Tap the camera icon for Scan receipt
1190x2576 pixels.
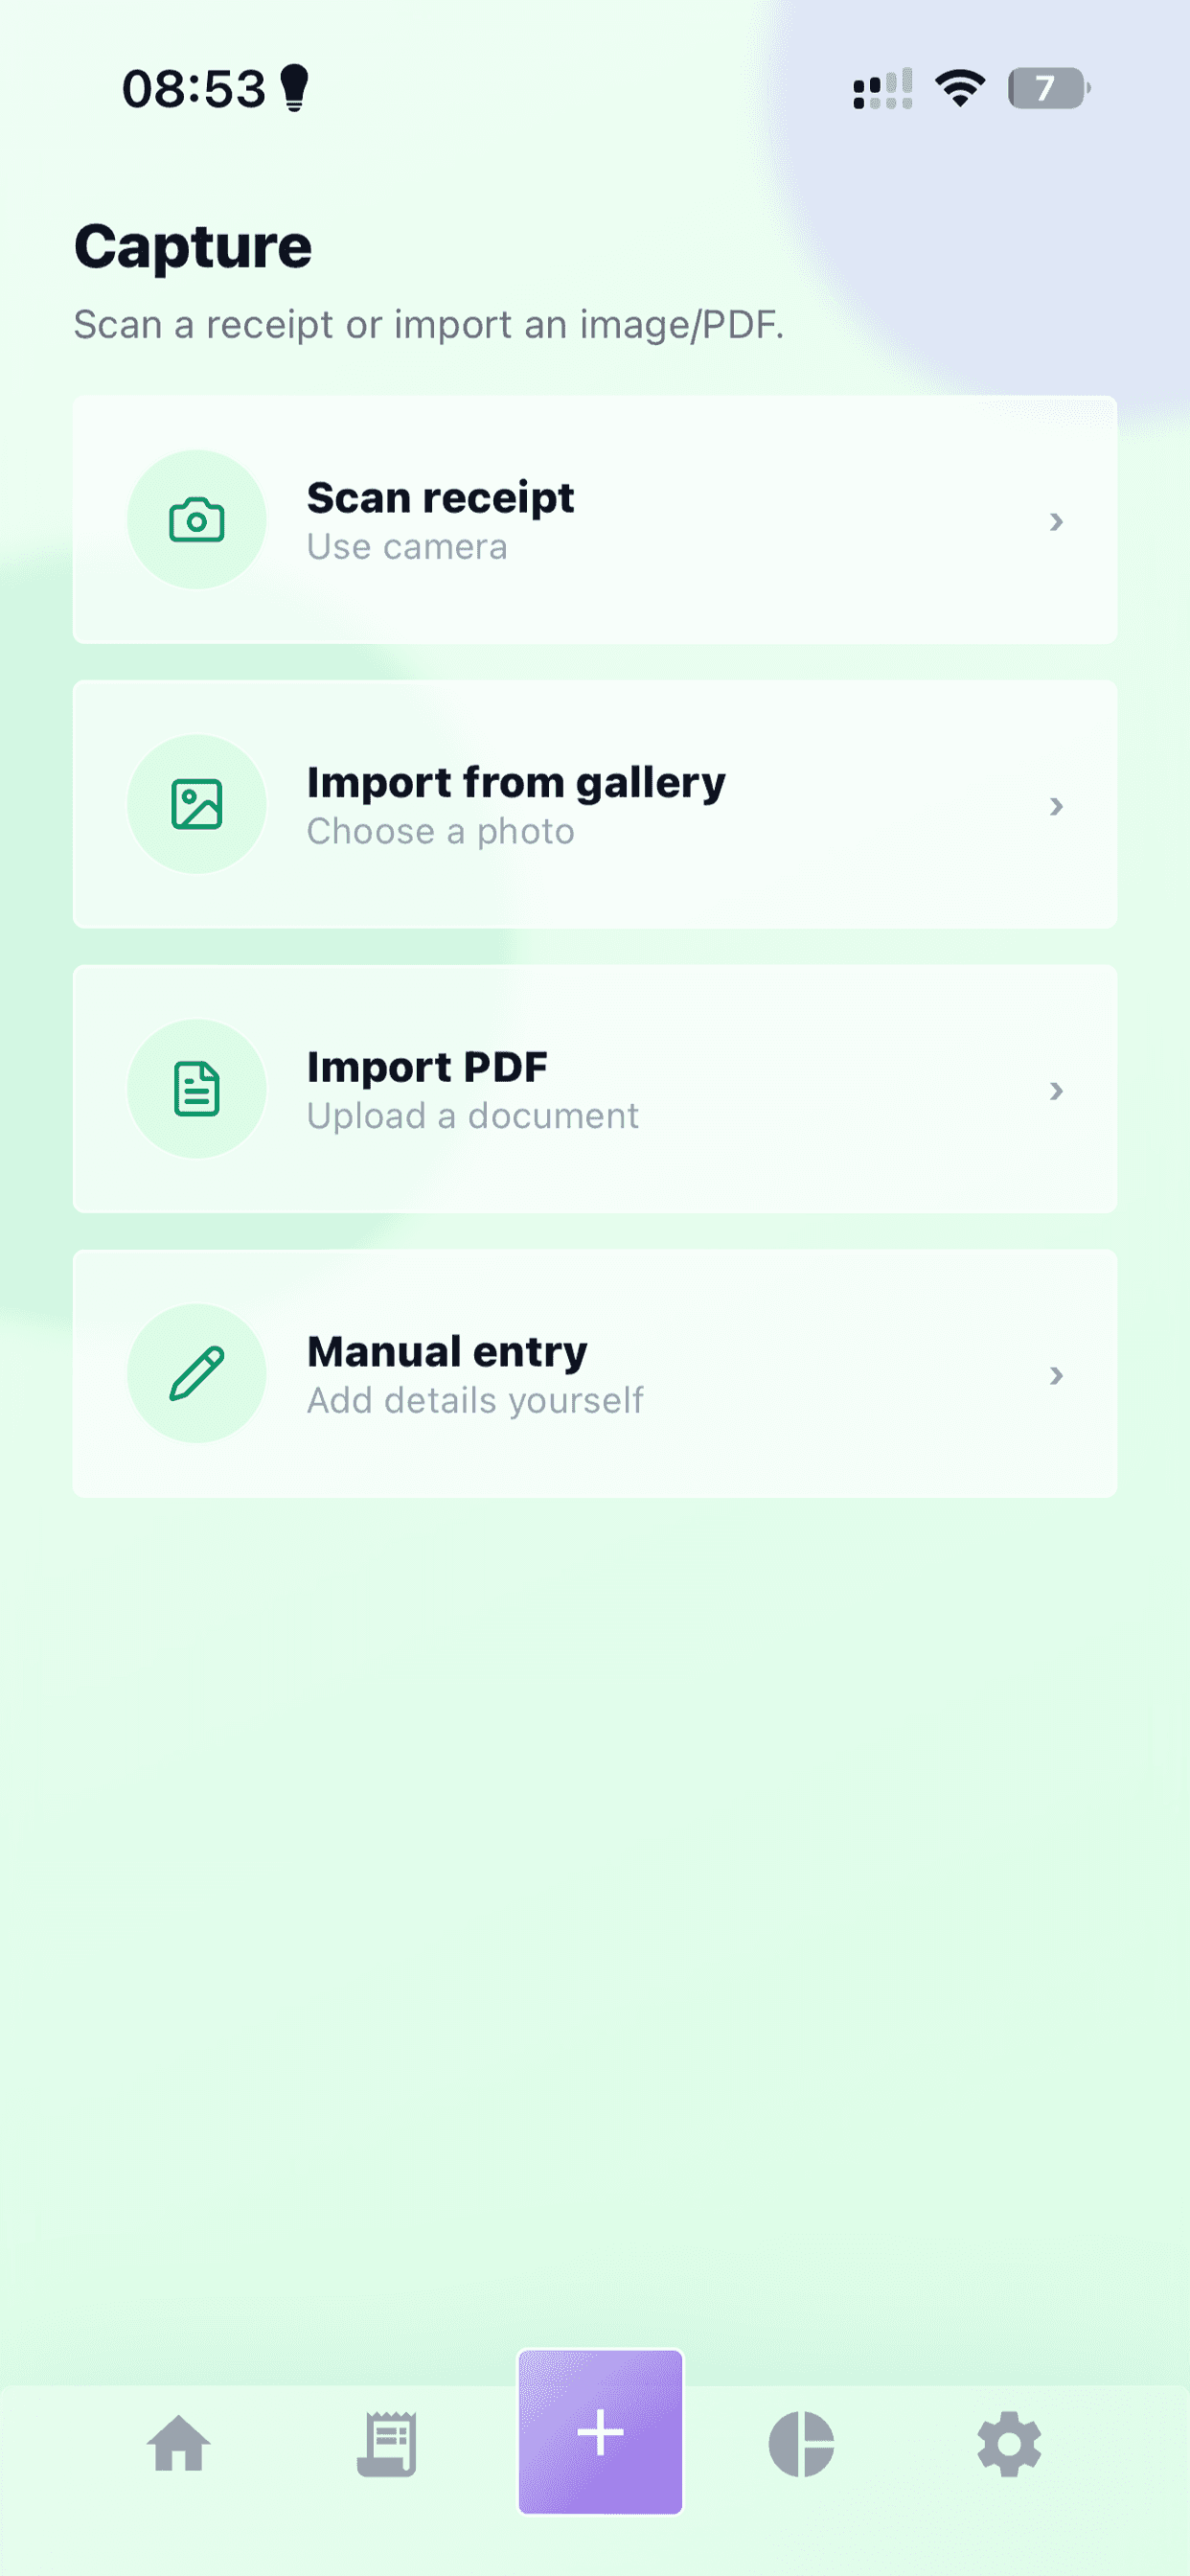(x=197, y=520)
